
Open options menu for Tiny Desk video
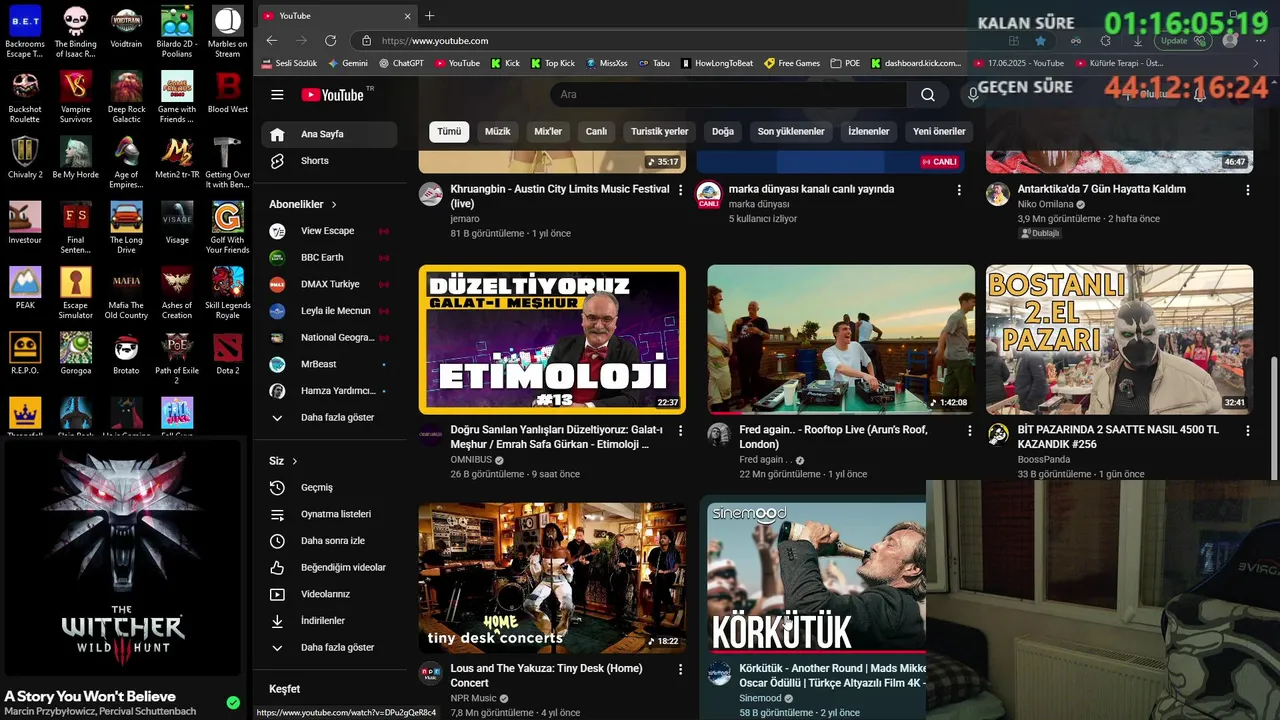tap(681, 670)
